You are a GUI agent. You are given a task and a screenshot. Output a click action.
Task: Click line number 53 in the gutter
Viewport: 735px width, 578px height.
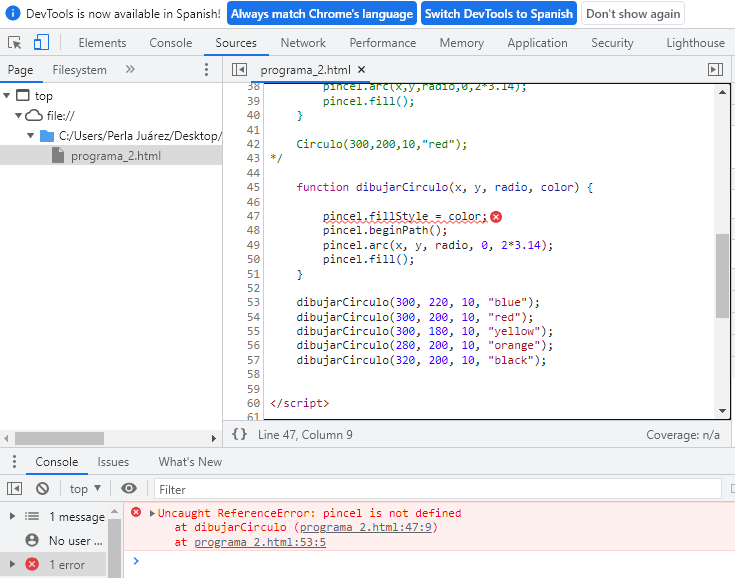click(253, 302)
